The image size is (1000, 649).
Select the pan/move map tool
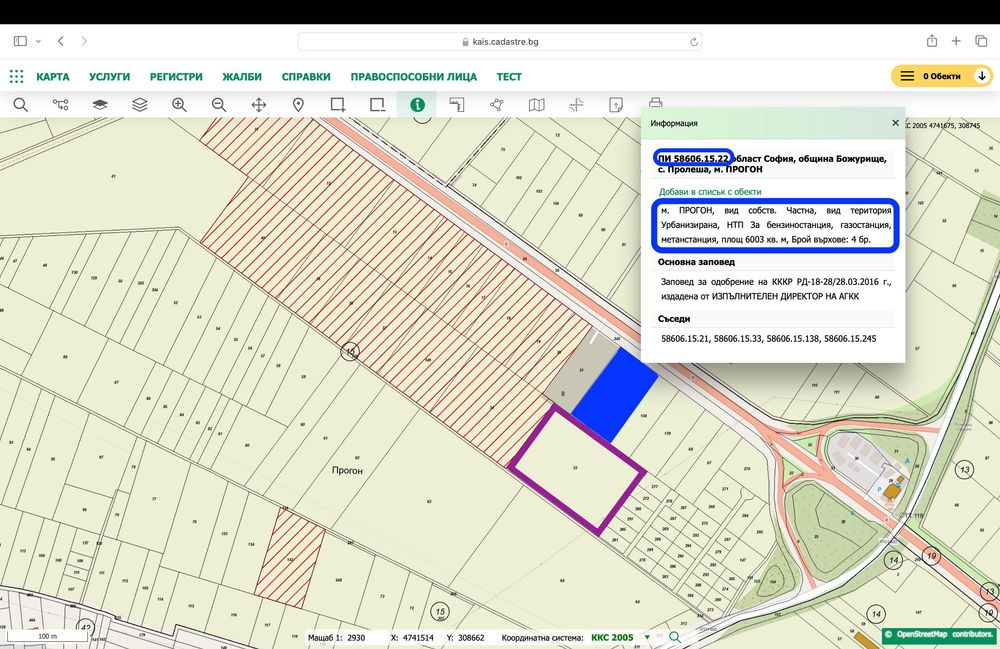tap(258, 104)
